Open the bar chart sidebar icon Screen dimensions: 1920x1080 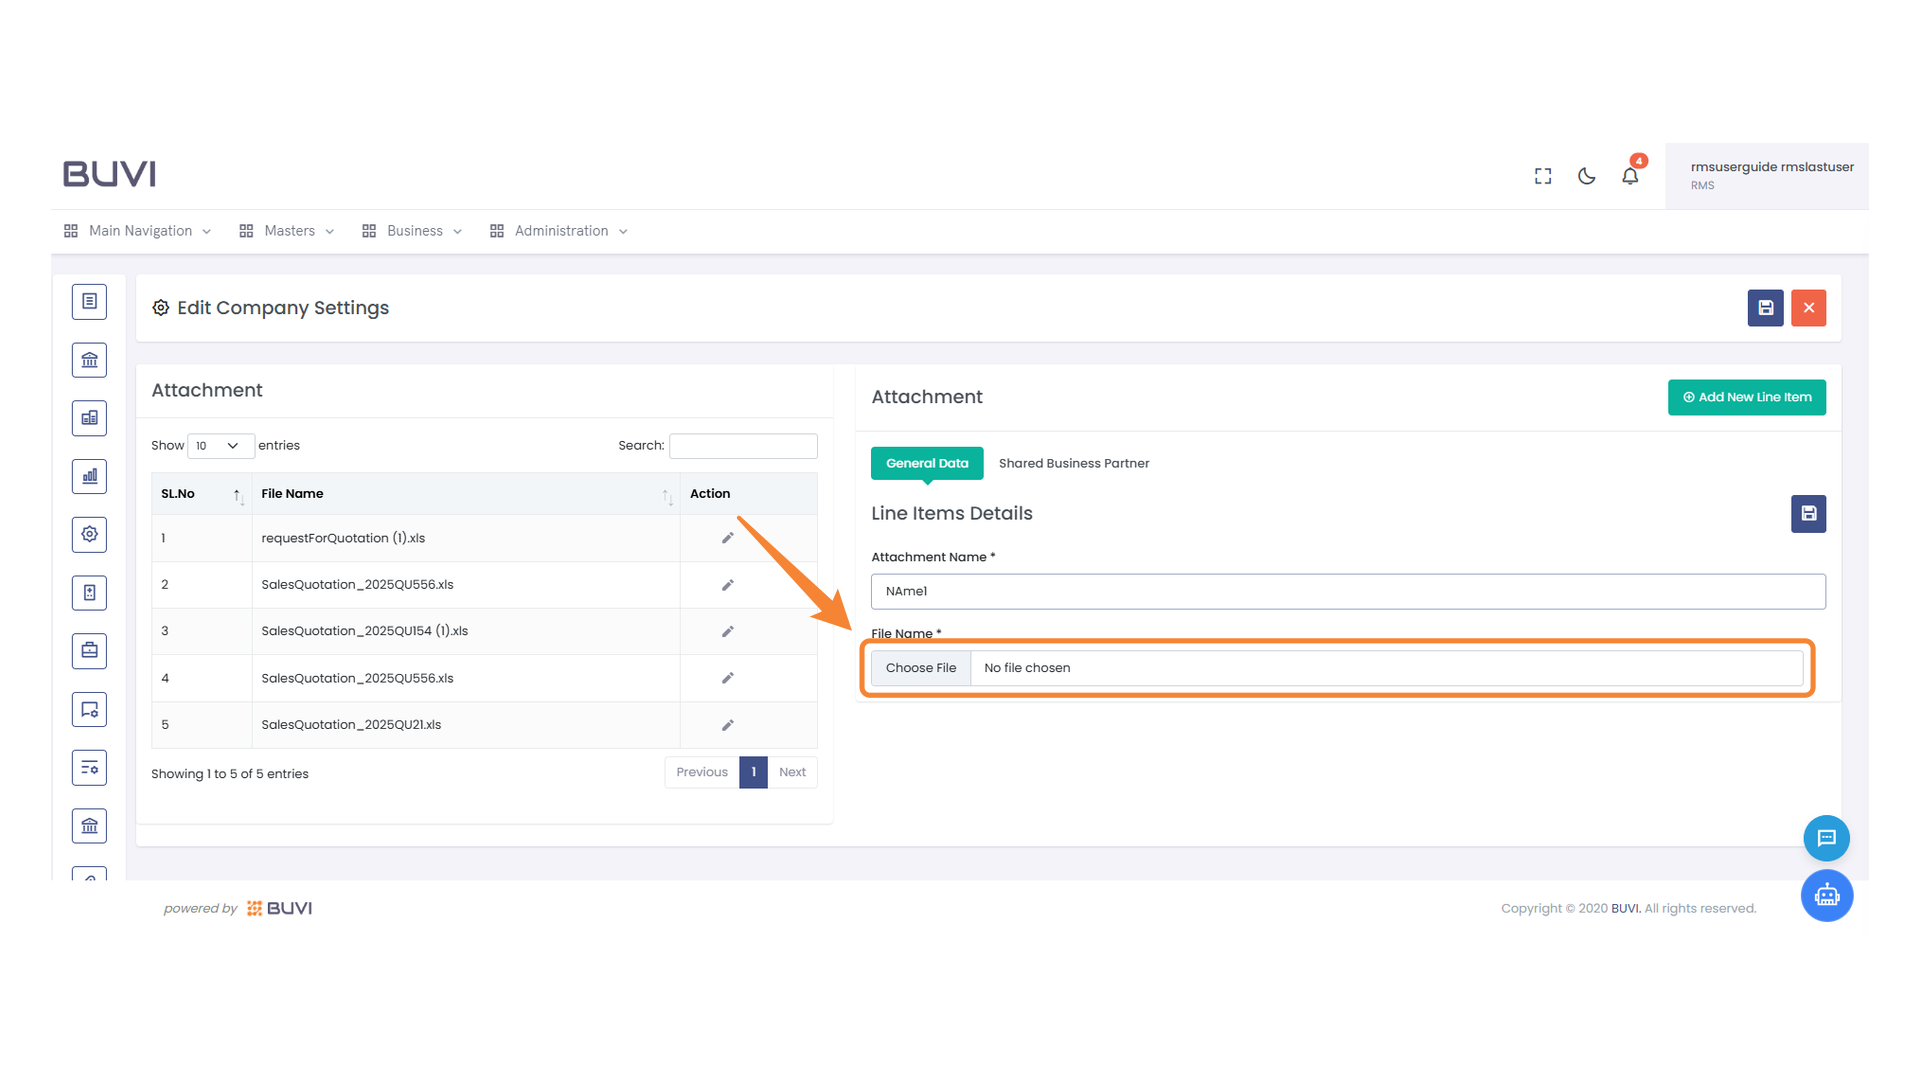pos(89,476)
